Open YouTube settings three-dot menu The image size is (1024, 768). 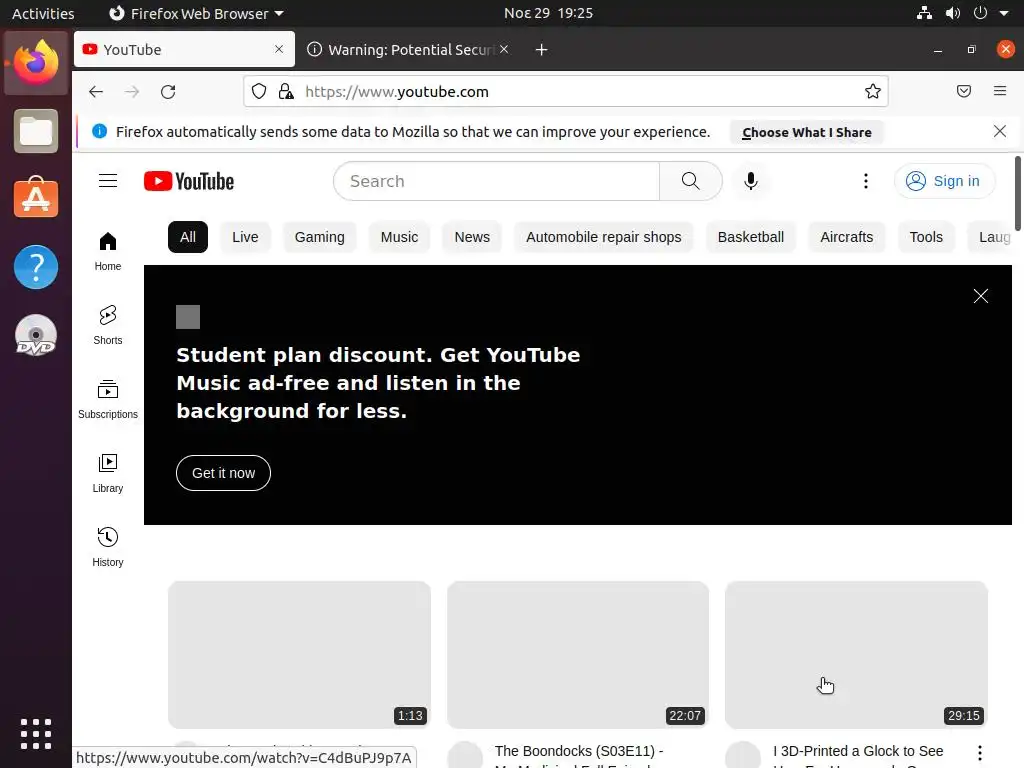point(866,181)
